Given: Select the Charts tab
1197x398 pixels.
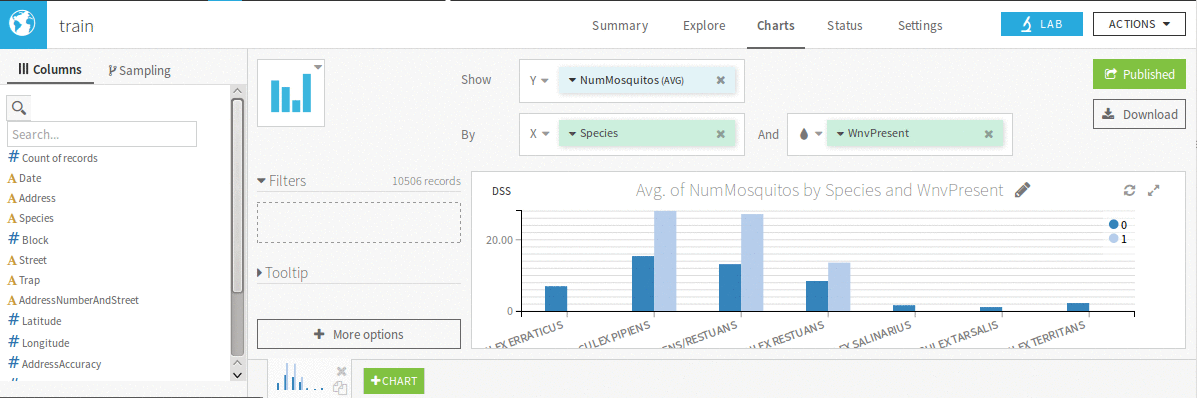Looking at the screenshot, I should point(776,25).
